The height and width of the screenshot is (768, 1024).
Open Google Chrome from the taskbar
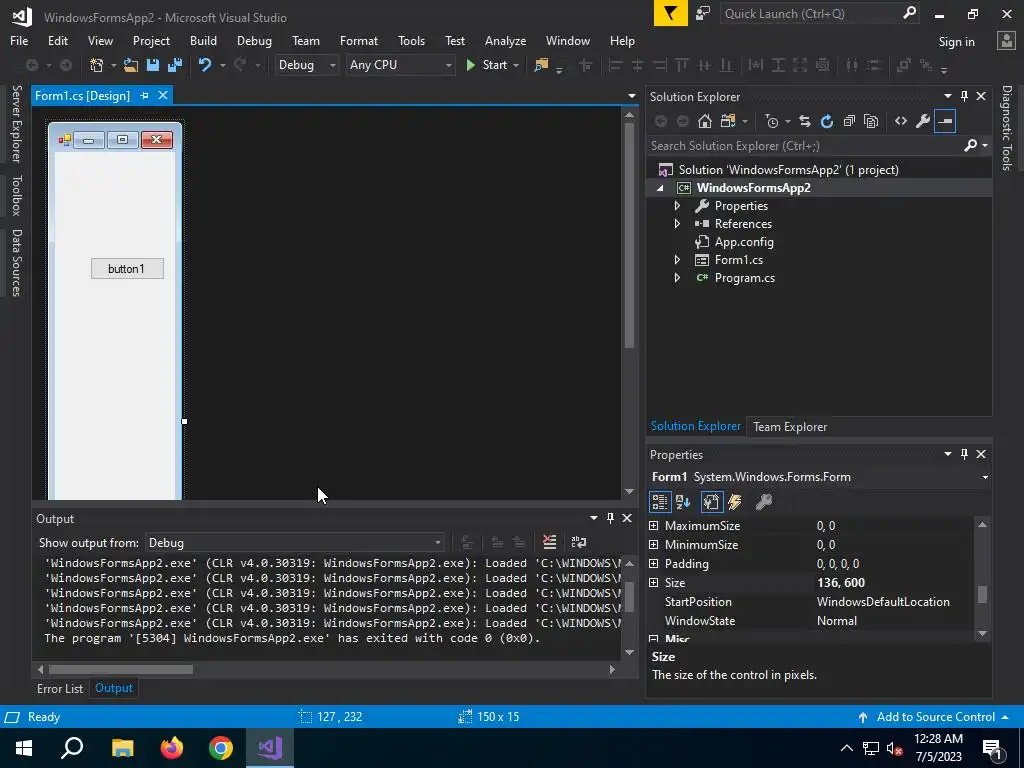[x=221, y=748]
